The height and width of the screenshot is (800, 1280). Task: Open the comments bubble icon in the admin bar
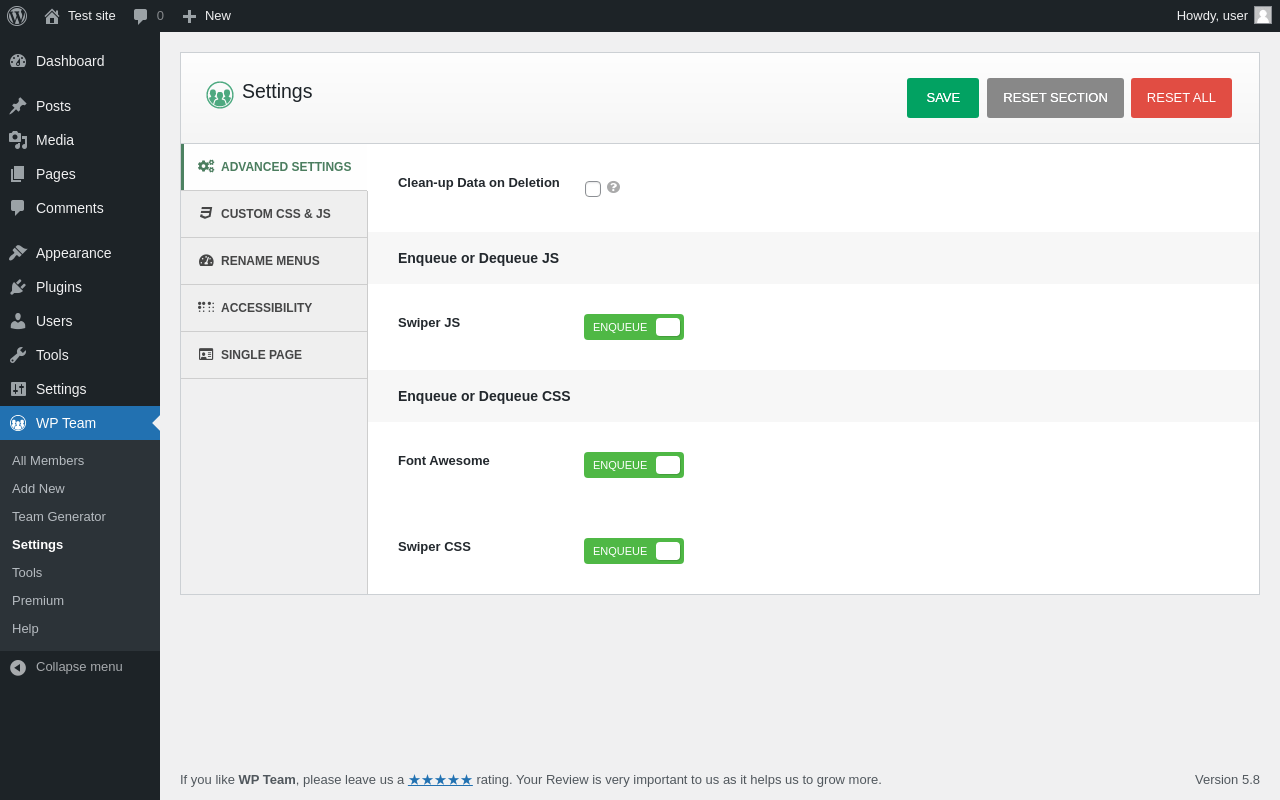pyautogui.click(x=141, y=16)
